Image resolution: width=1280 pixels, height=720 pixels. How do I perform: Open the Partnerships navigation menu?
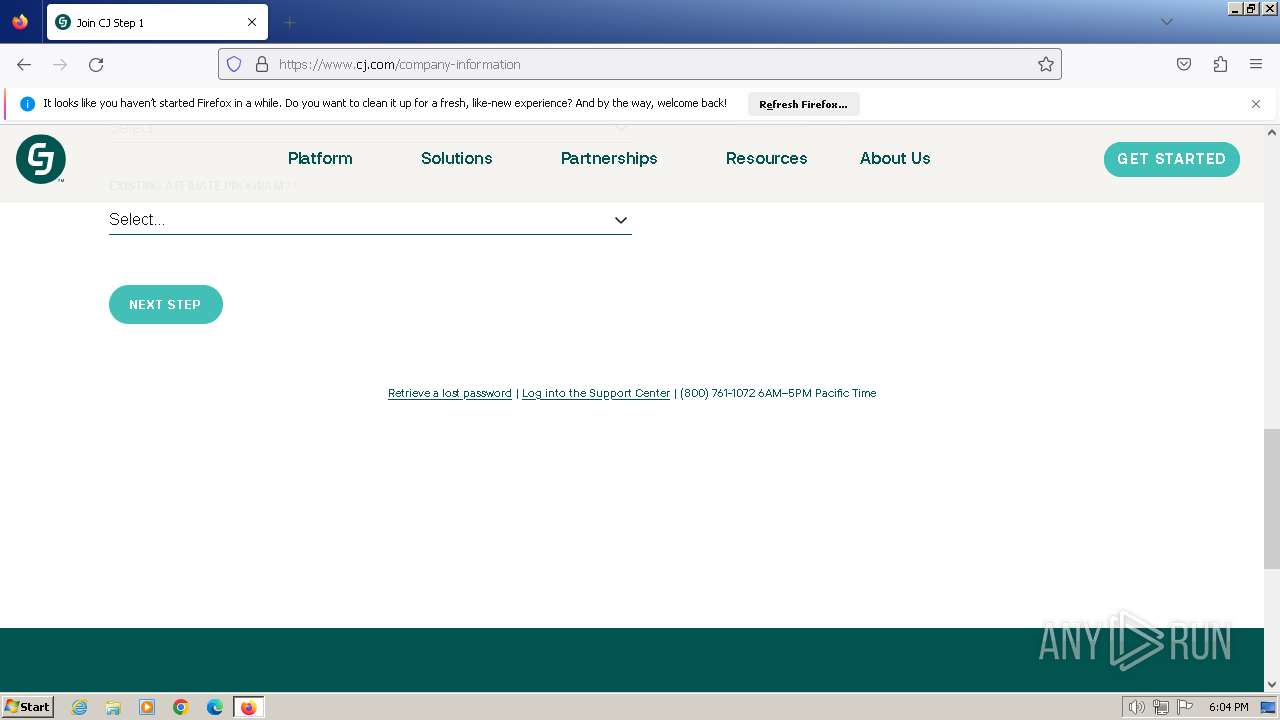(x=609, y=158)
